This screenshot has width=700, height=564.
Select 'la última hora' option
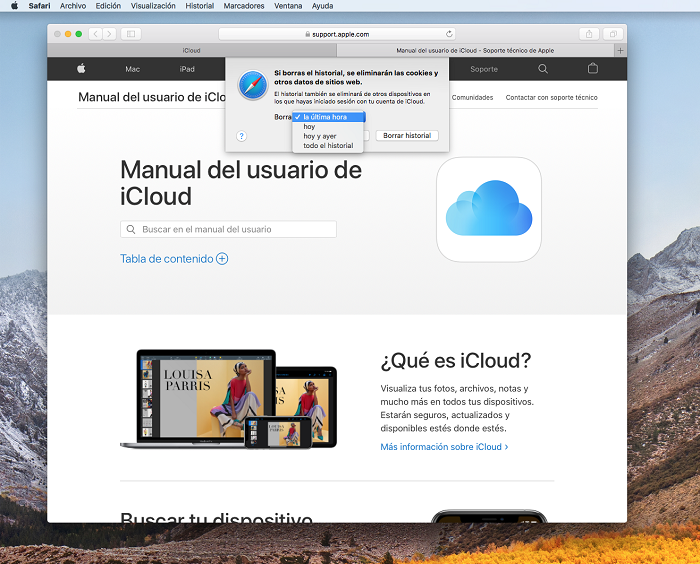(x=325, y=117)
